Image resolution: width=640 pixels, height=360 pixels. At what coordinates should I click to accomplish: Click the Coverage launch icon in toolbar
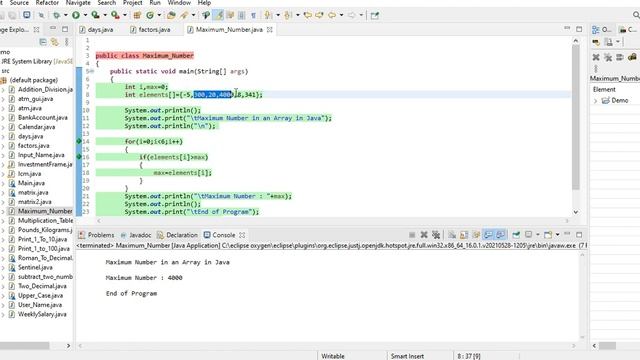95,15
